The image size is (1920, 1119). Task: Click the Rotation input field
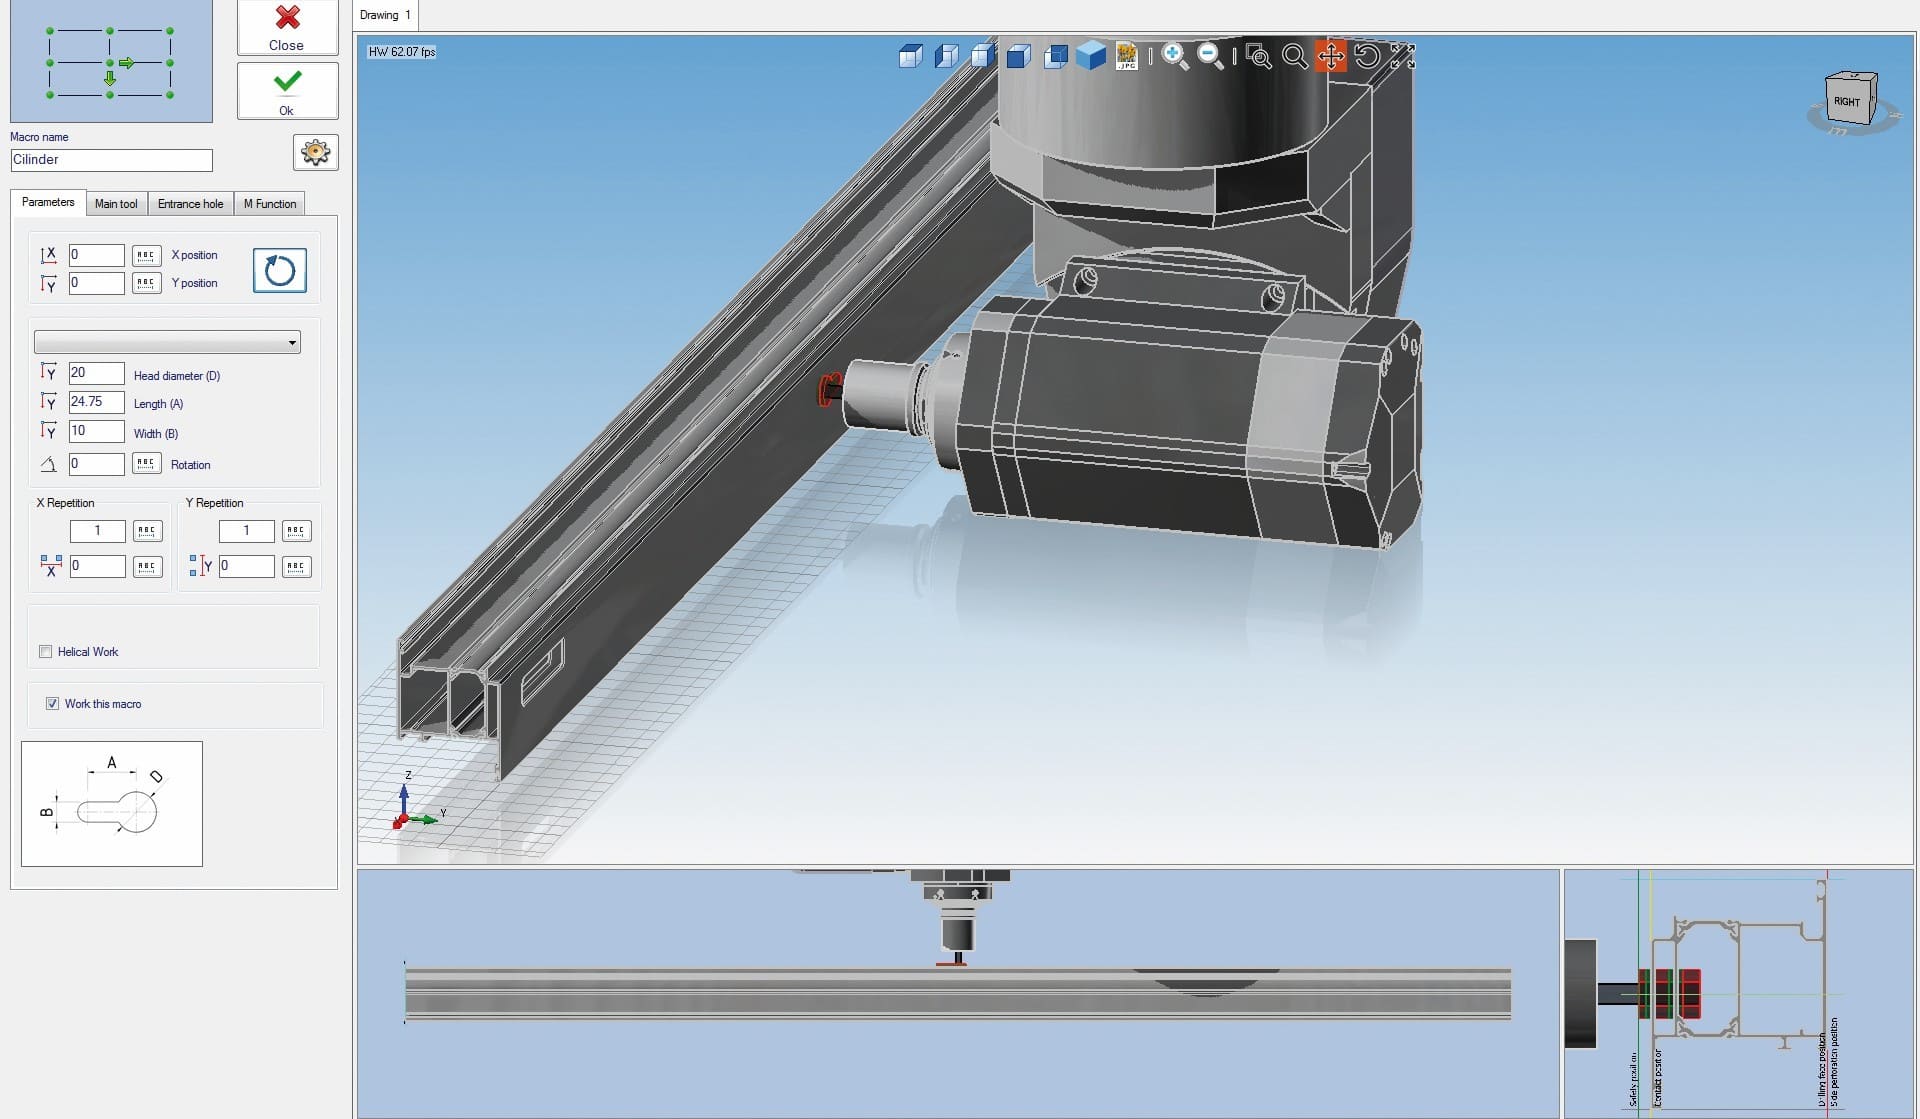coord(96,464)
